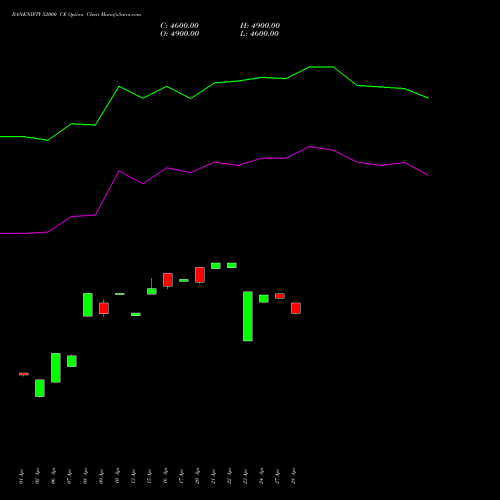Click the 06 Apr date label
500x500 pixels.
pyautogui.click(x=53, y=476)
